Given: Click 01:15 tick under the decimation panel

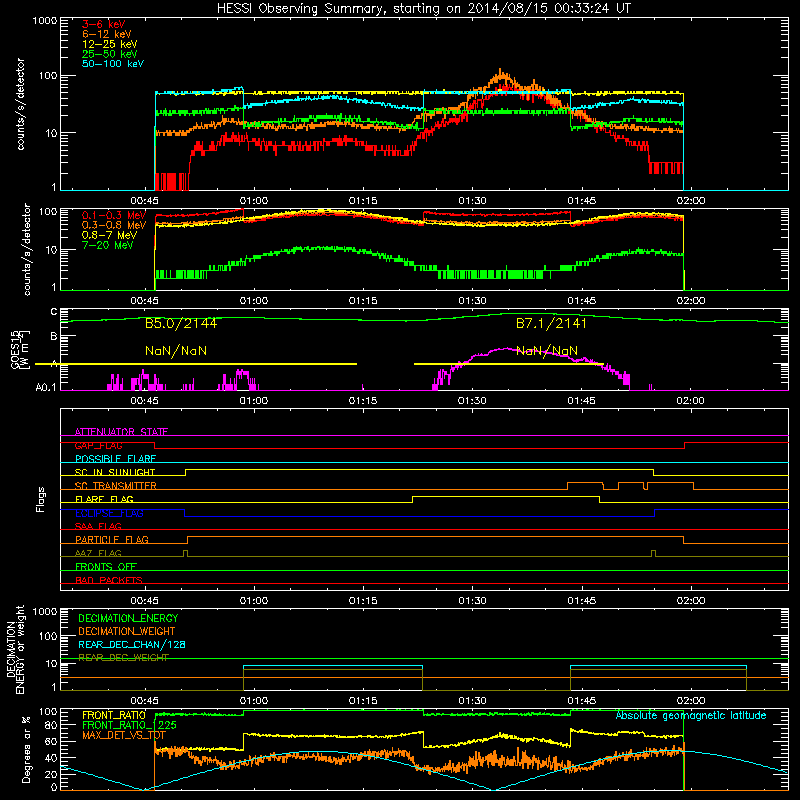Looking at the screenshot, I should pyautogui.click(x=363, y=701).
